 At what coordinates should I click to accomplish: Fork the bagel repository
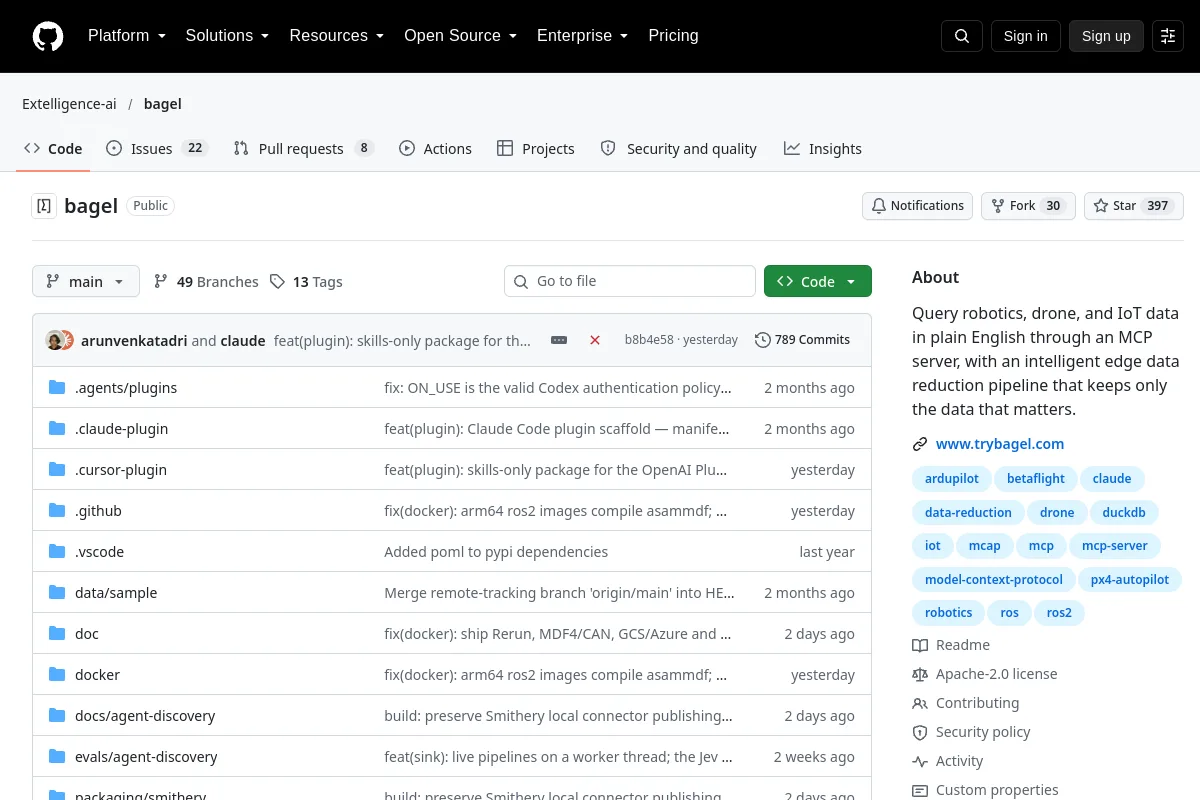pyautogui.click(x=1028, y=206)
